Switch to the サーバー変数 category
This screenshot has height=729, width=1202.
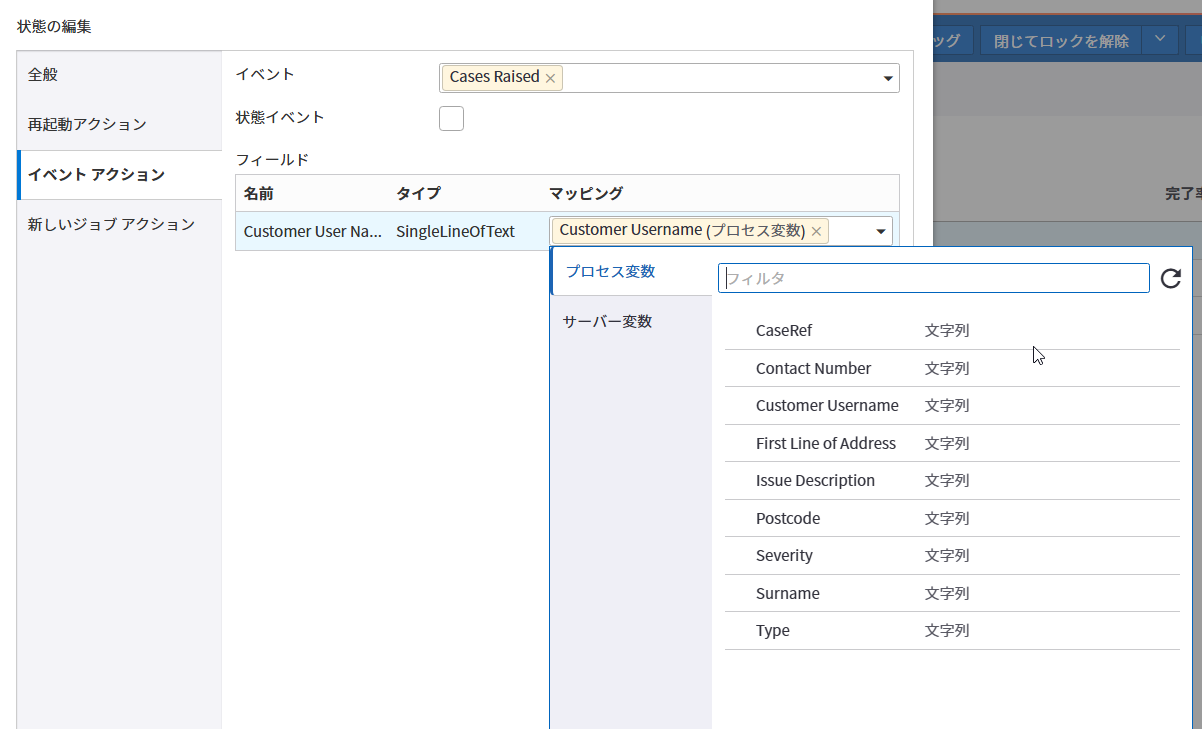point(607,322)
